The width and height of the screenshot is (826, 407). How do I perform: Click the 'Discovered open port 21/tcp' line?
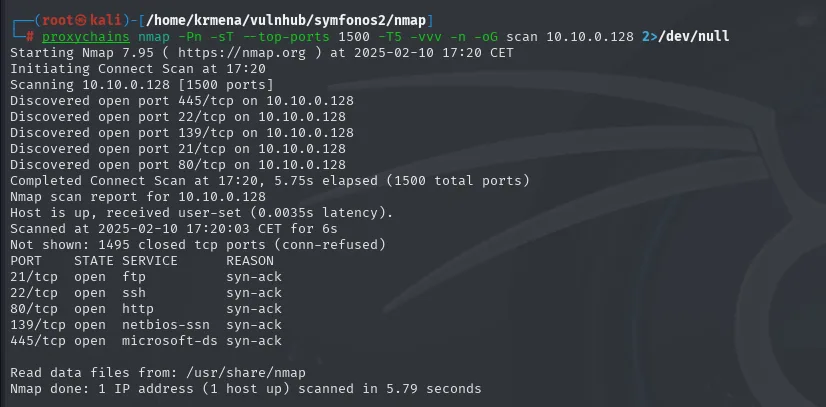tap(178, 149)
